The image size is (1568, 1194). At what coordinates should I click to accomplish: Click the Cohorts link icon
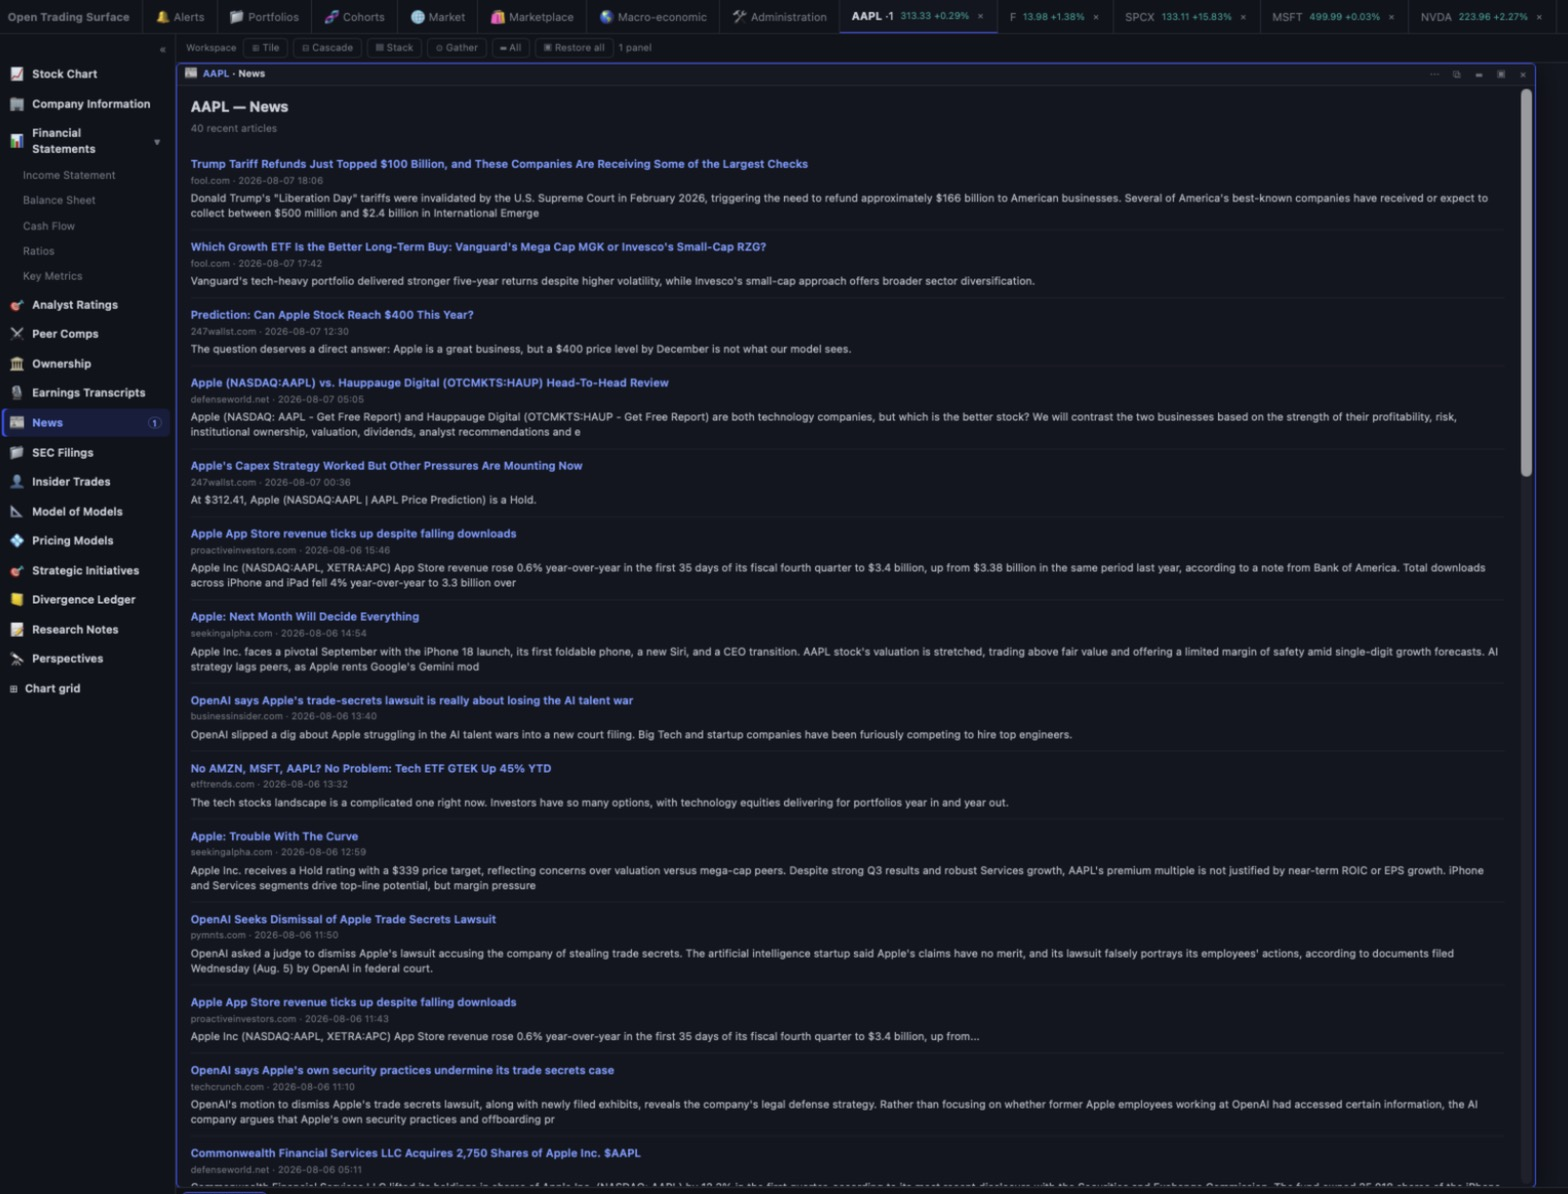331,17
